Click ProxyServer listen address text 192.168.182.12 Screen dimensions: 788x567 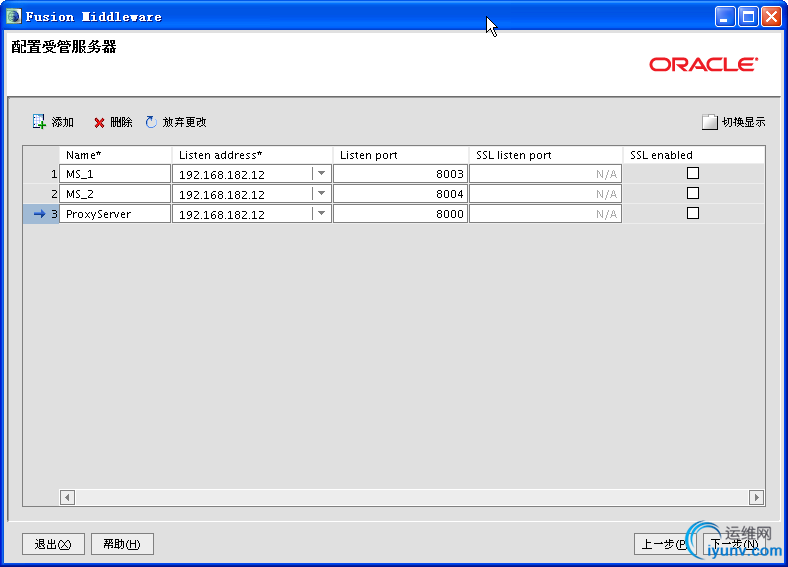tap(222, 215)
